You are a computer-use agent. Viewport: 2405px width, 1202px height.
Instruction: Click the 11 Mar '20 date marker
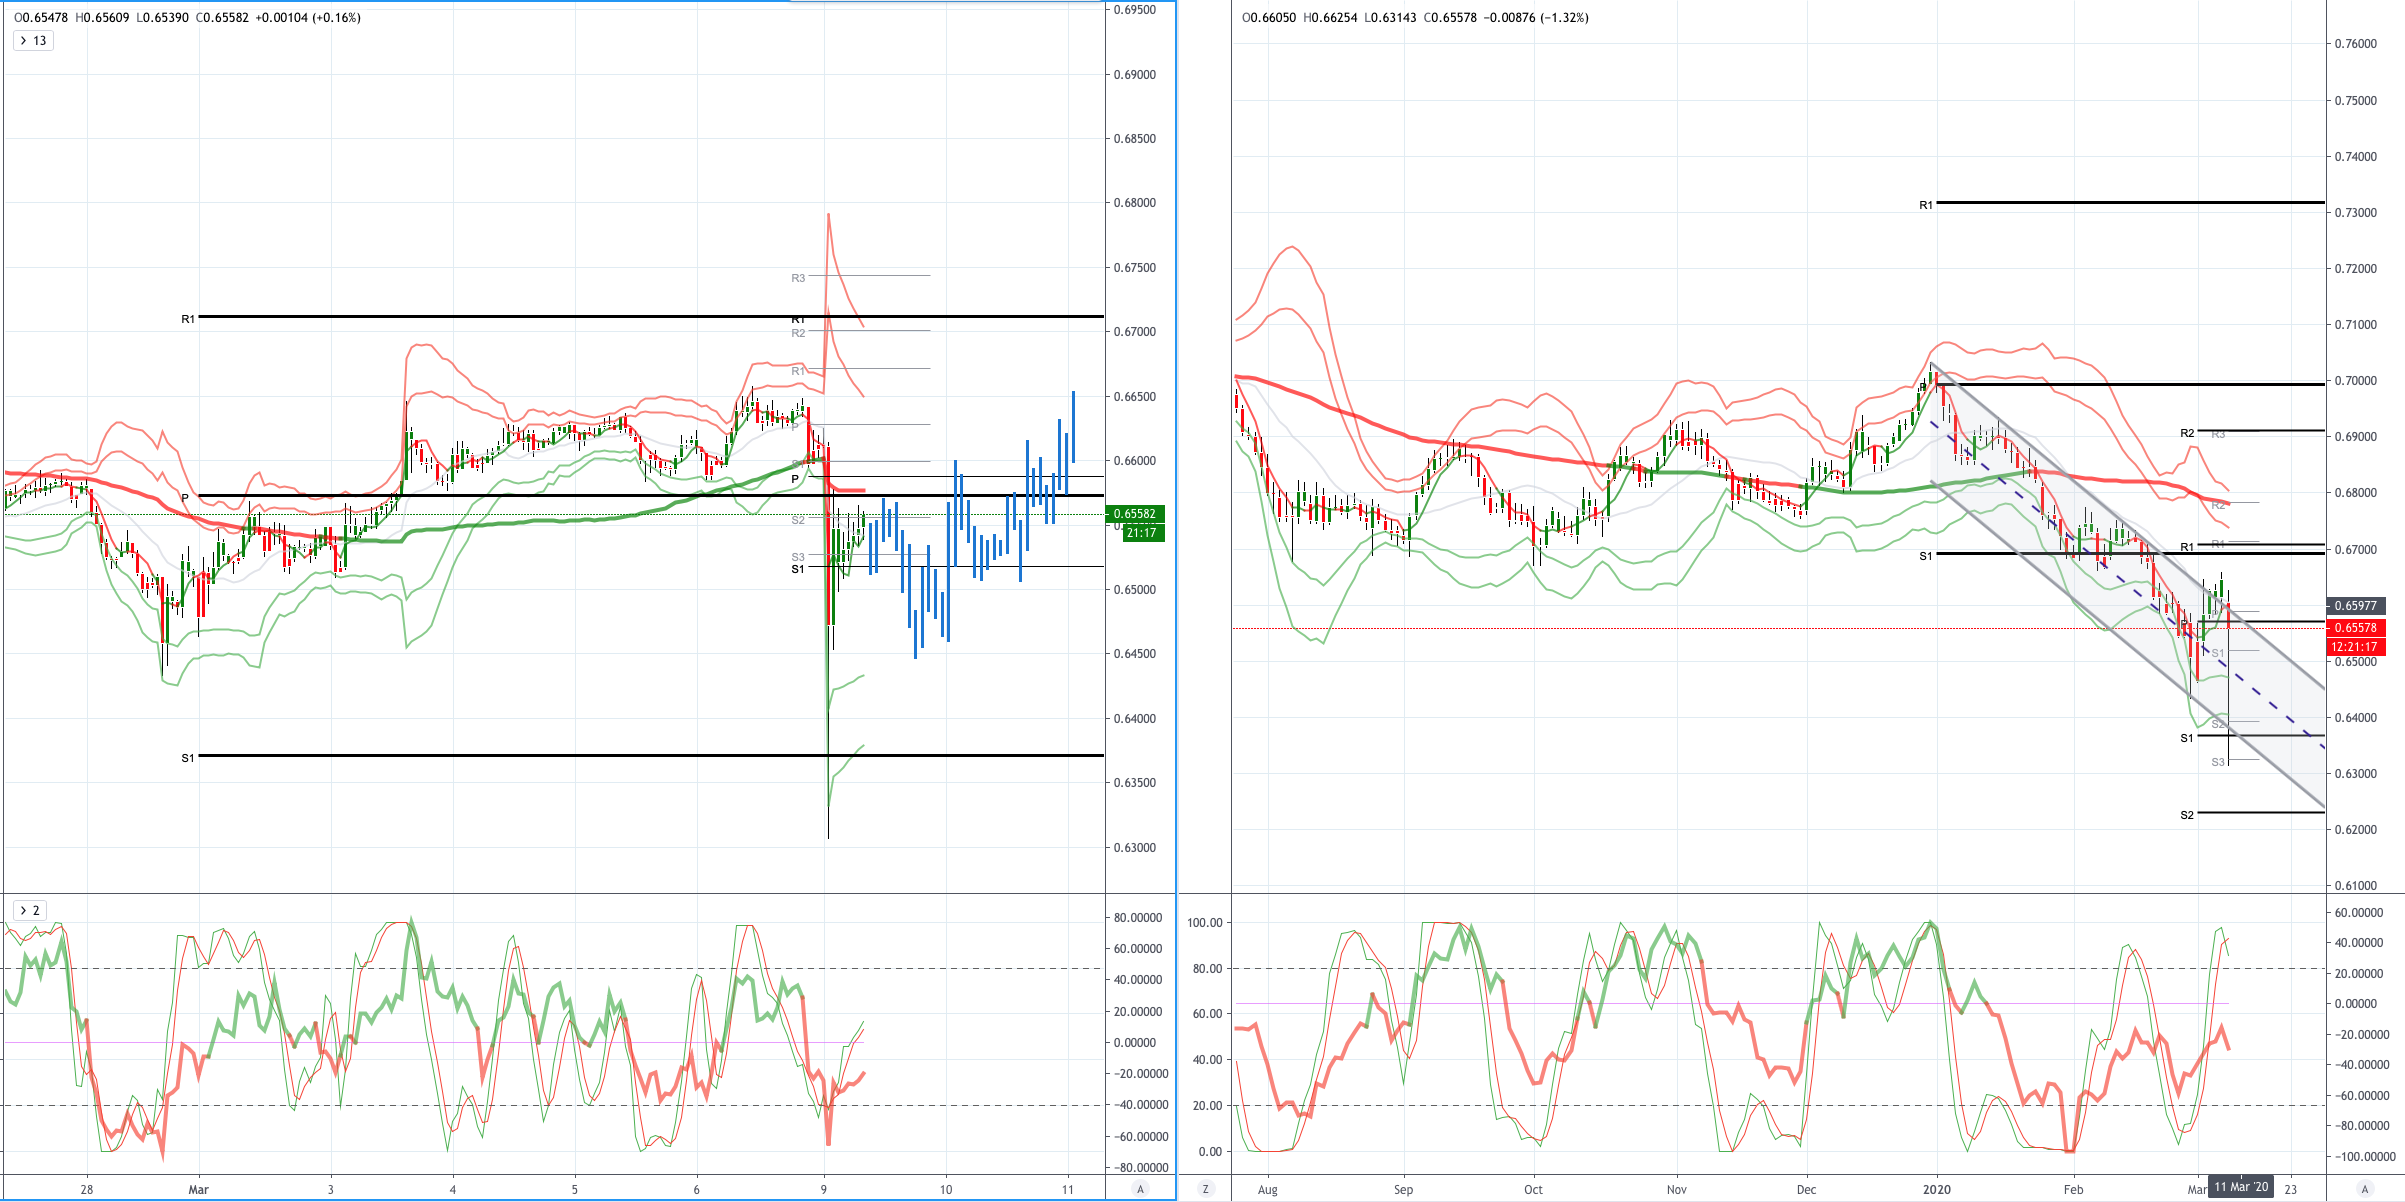[2240, 1187]
